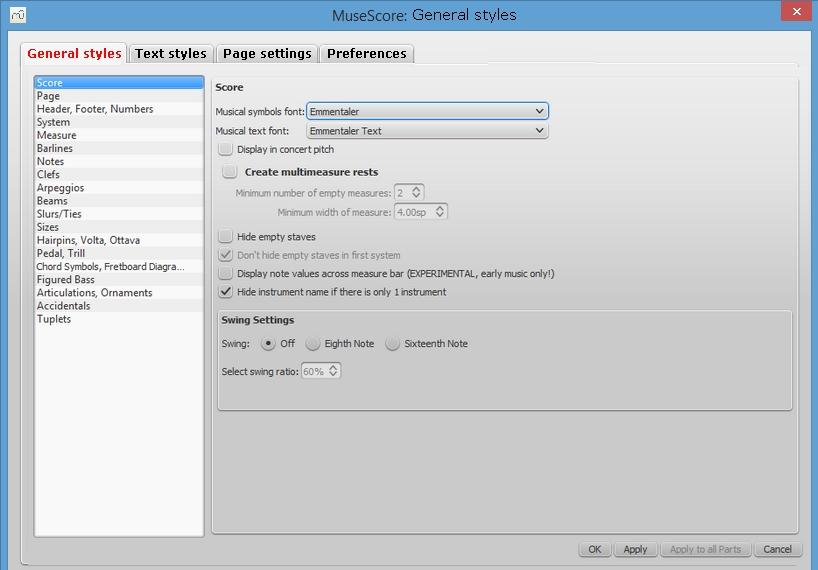
Task: Open Hairpins, Volta, Ottava settings
Action: pos(119,240)
